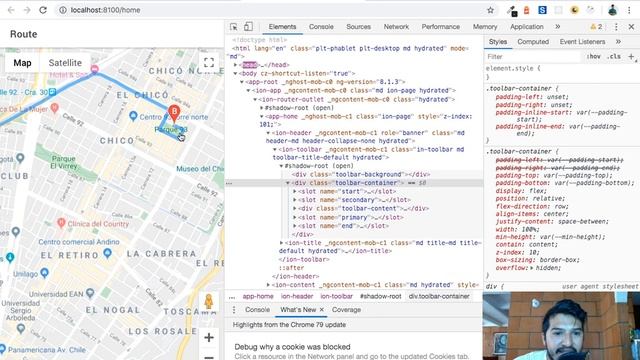Click the orange extension icon in the toolbar

point(527,10)
